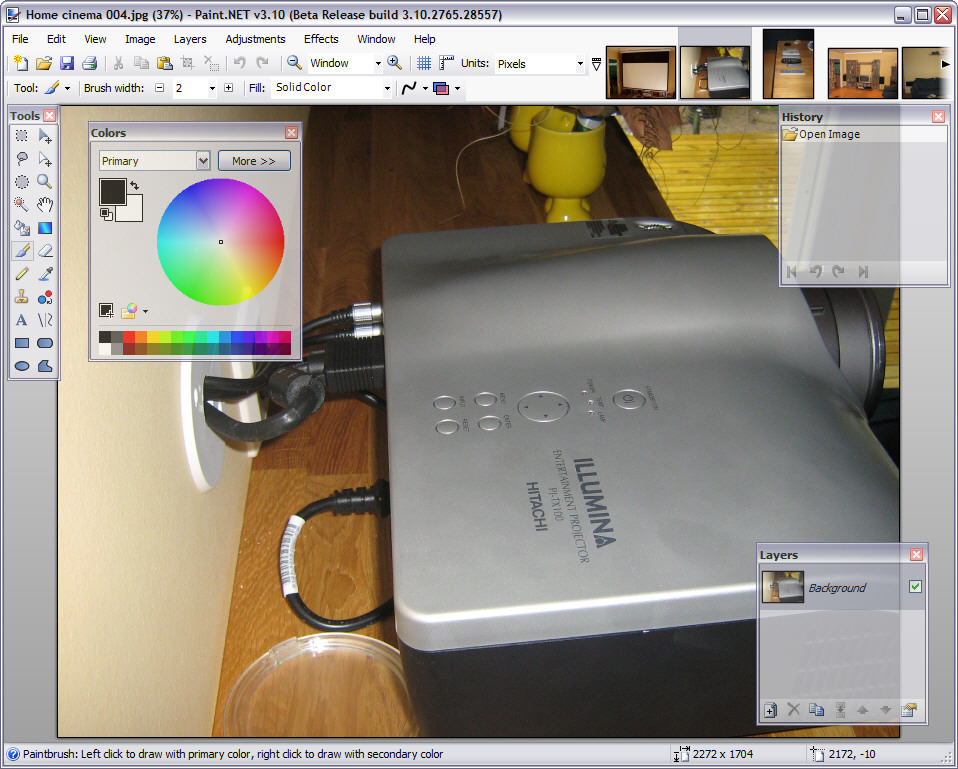Viewport: 958px width, 769px height.
Task: Select the Eraser tool
Action: pos(45,250)
